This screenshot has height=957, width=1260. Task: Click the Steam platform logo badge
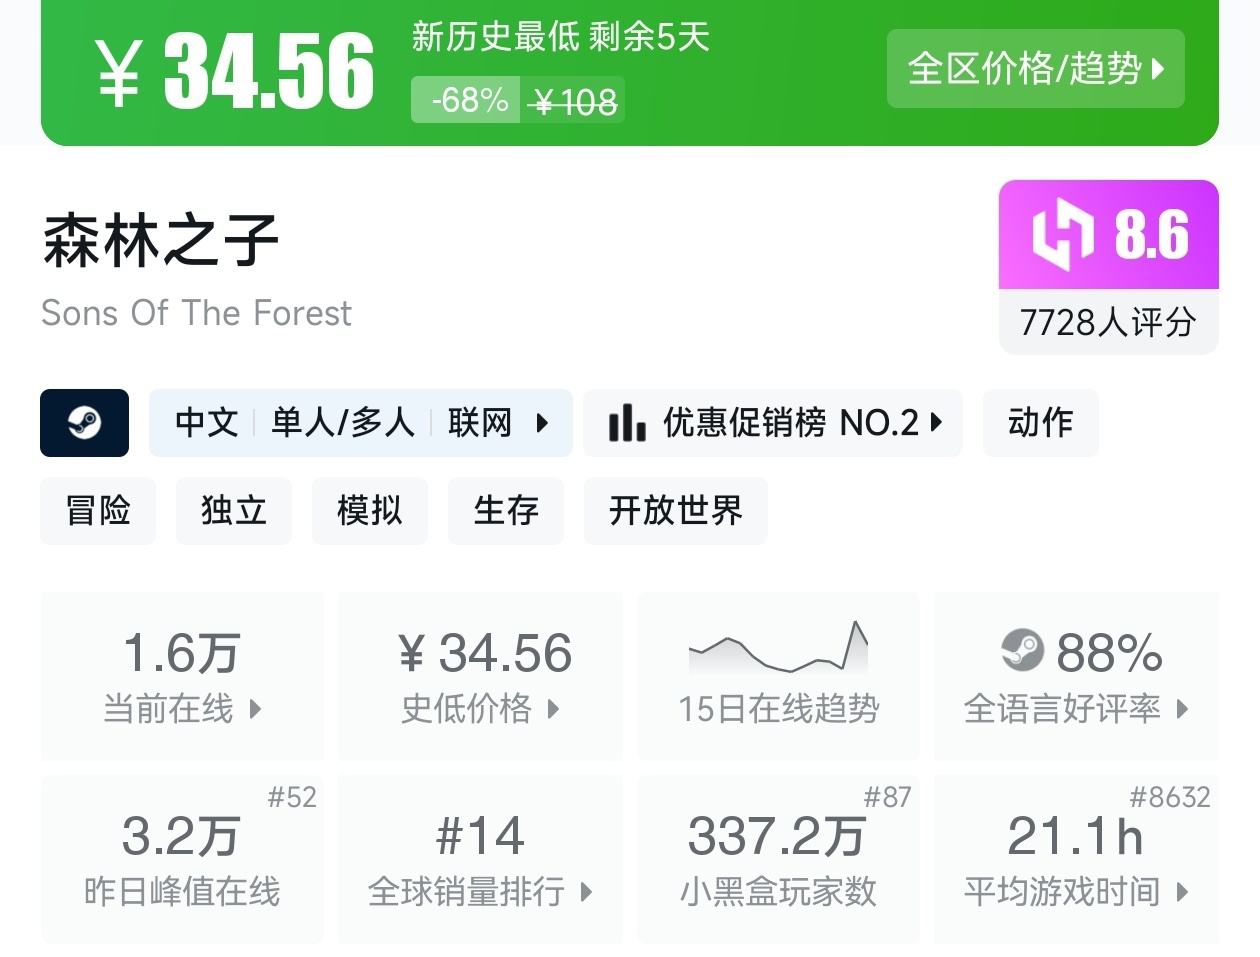[84, 423]
